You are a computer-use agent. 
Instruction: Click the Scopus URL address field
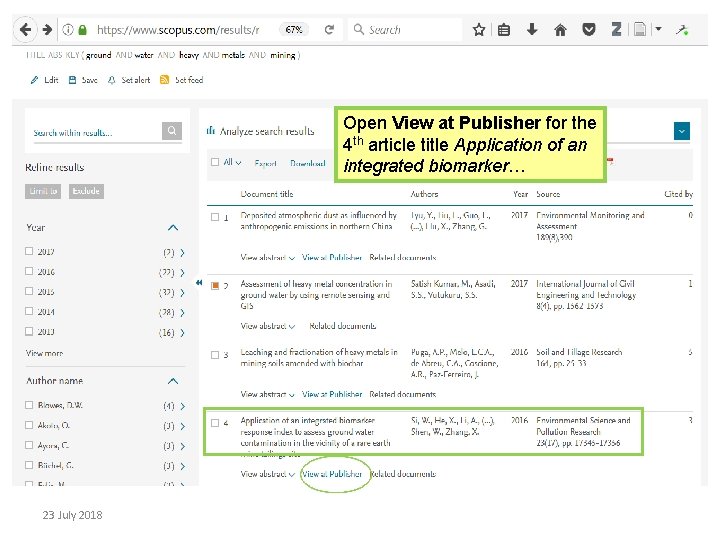pyautogui.click(x=178, y=30)
